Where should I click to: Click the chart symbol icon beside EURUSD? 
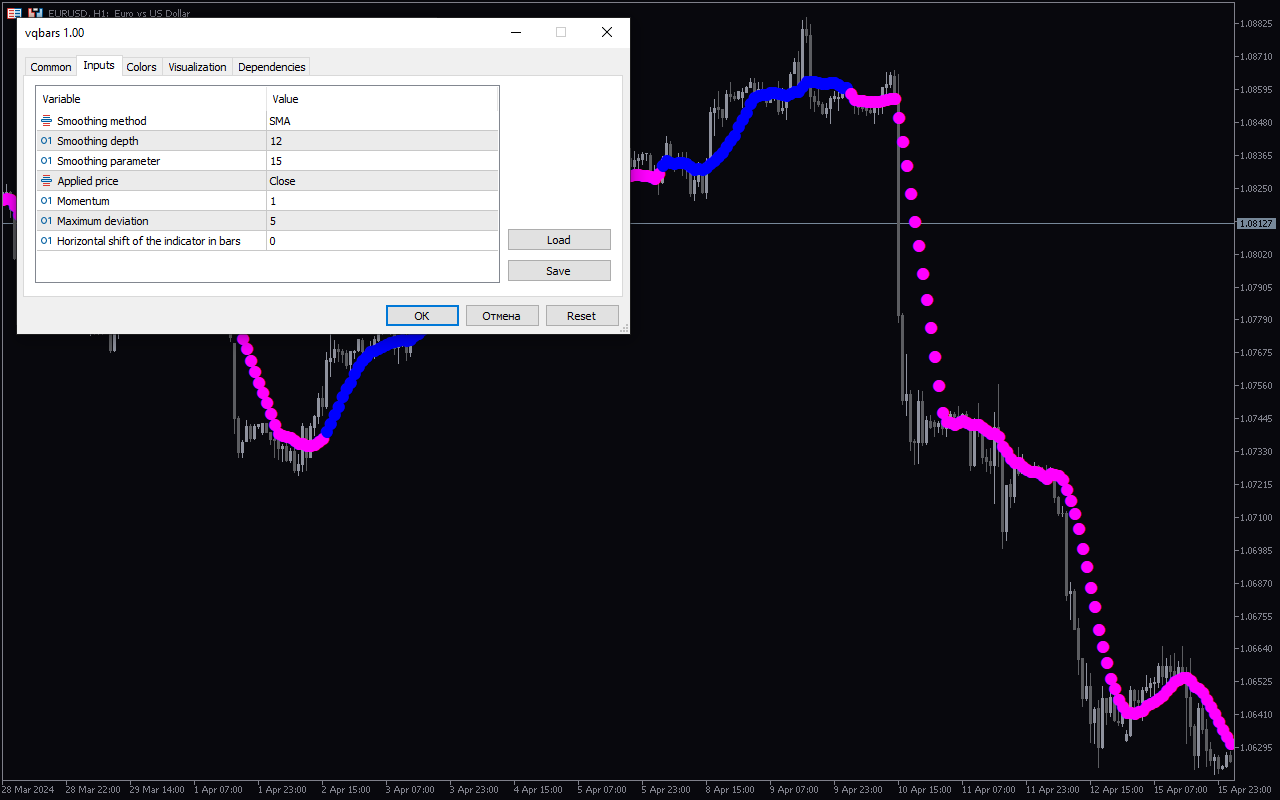35,13
